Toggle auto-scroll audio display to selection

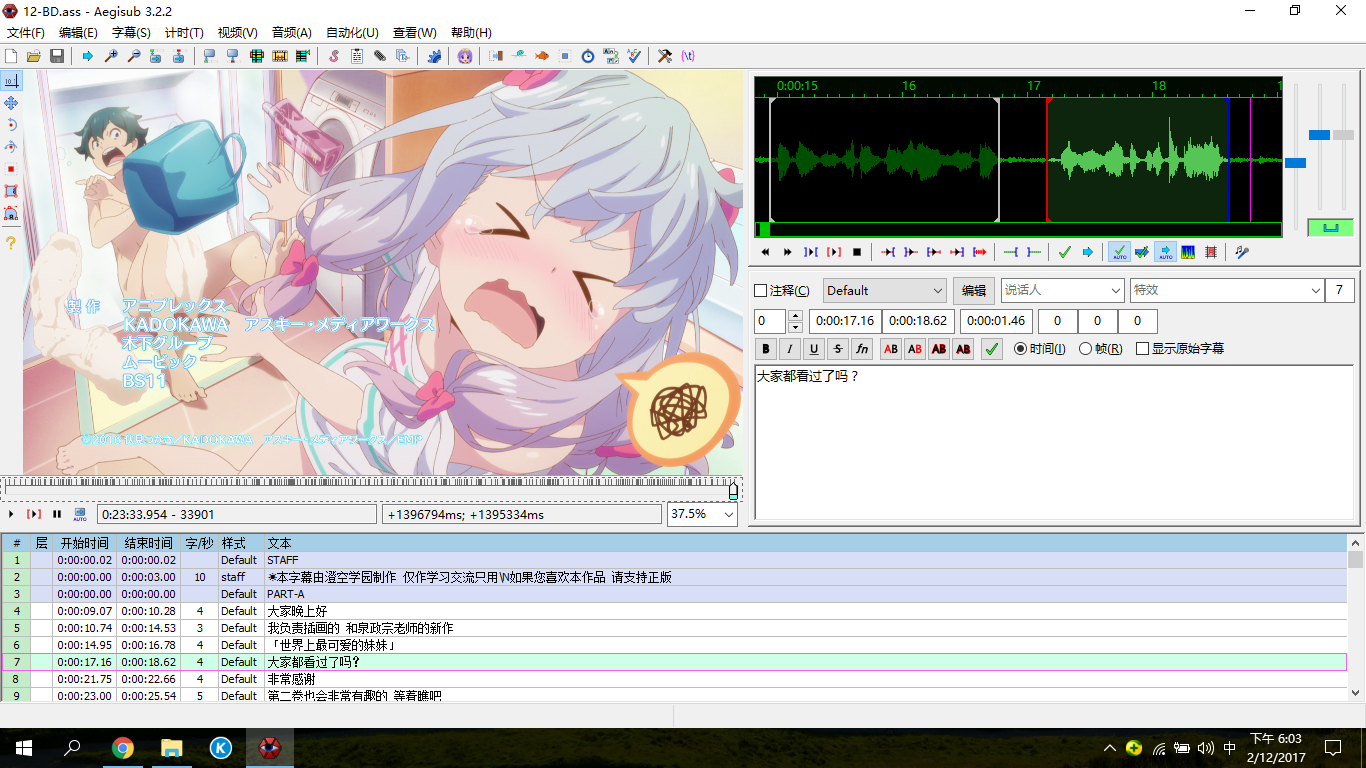tap(1165, 252)
